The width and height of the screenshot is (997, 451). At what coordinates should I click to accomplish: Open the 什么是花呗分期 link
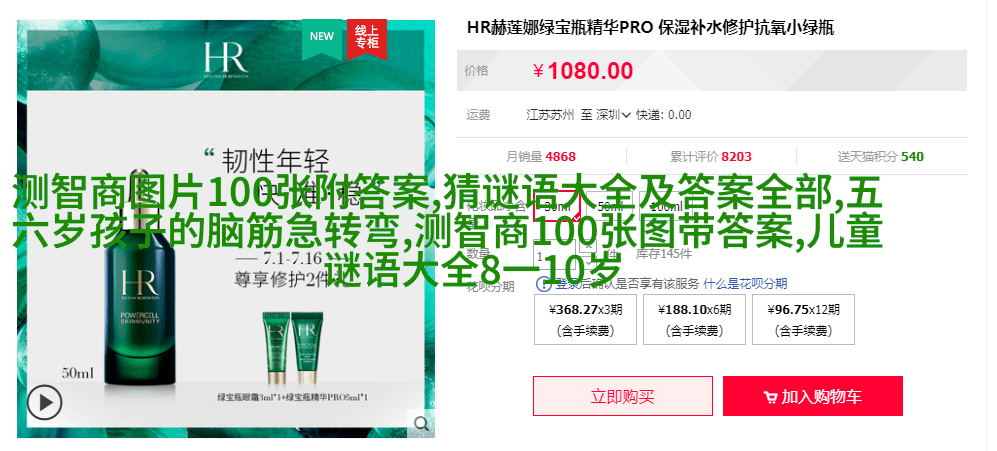[x=745, y=284]
